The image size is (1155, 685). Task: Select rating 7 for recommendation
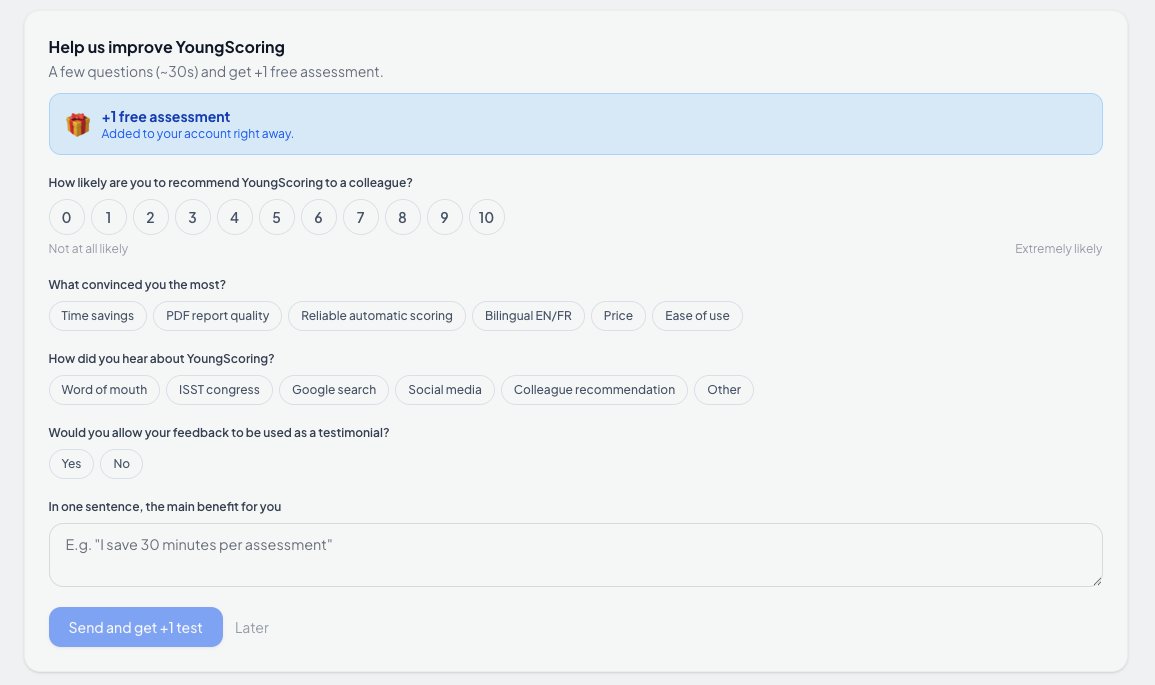(360, 217)
